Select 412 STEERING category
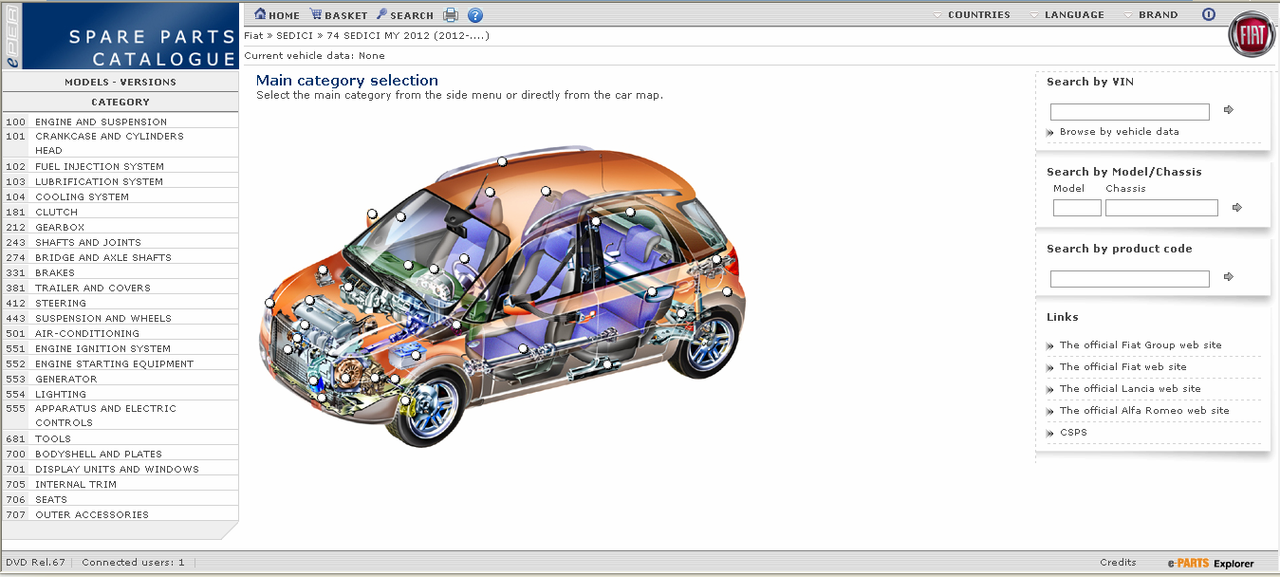 (x=120, y=303)
